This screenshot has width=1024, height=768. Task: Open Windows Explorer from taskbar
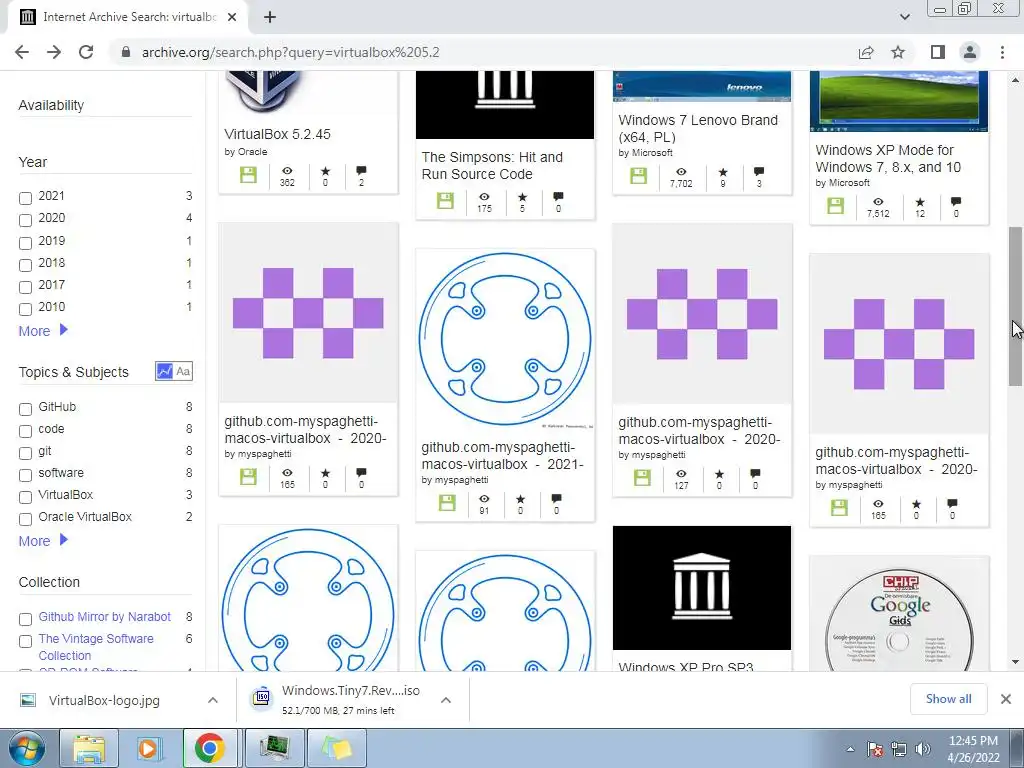pos(89,748)
